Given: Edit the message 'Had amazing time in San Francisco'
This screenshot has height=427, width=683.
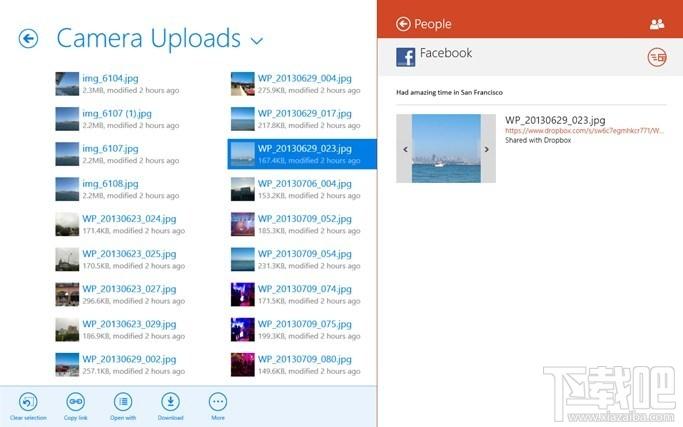Looking at the screenshot, I should pos(449,92).
